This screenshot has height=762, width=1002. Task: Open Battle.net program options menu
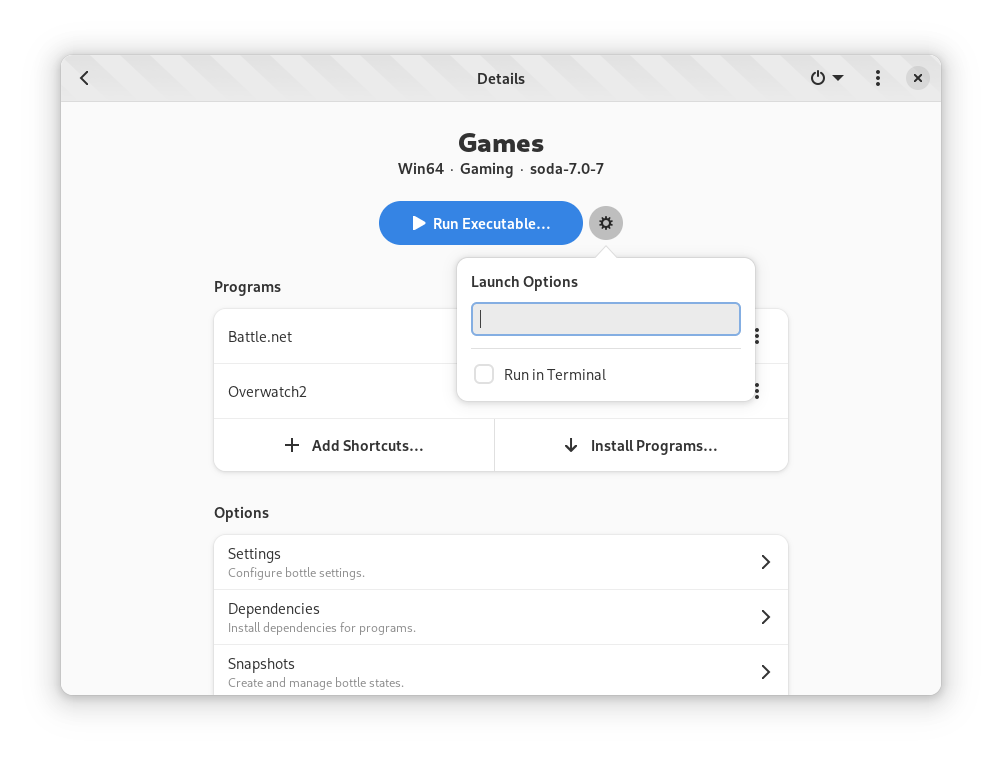757,336
